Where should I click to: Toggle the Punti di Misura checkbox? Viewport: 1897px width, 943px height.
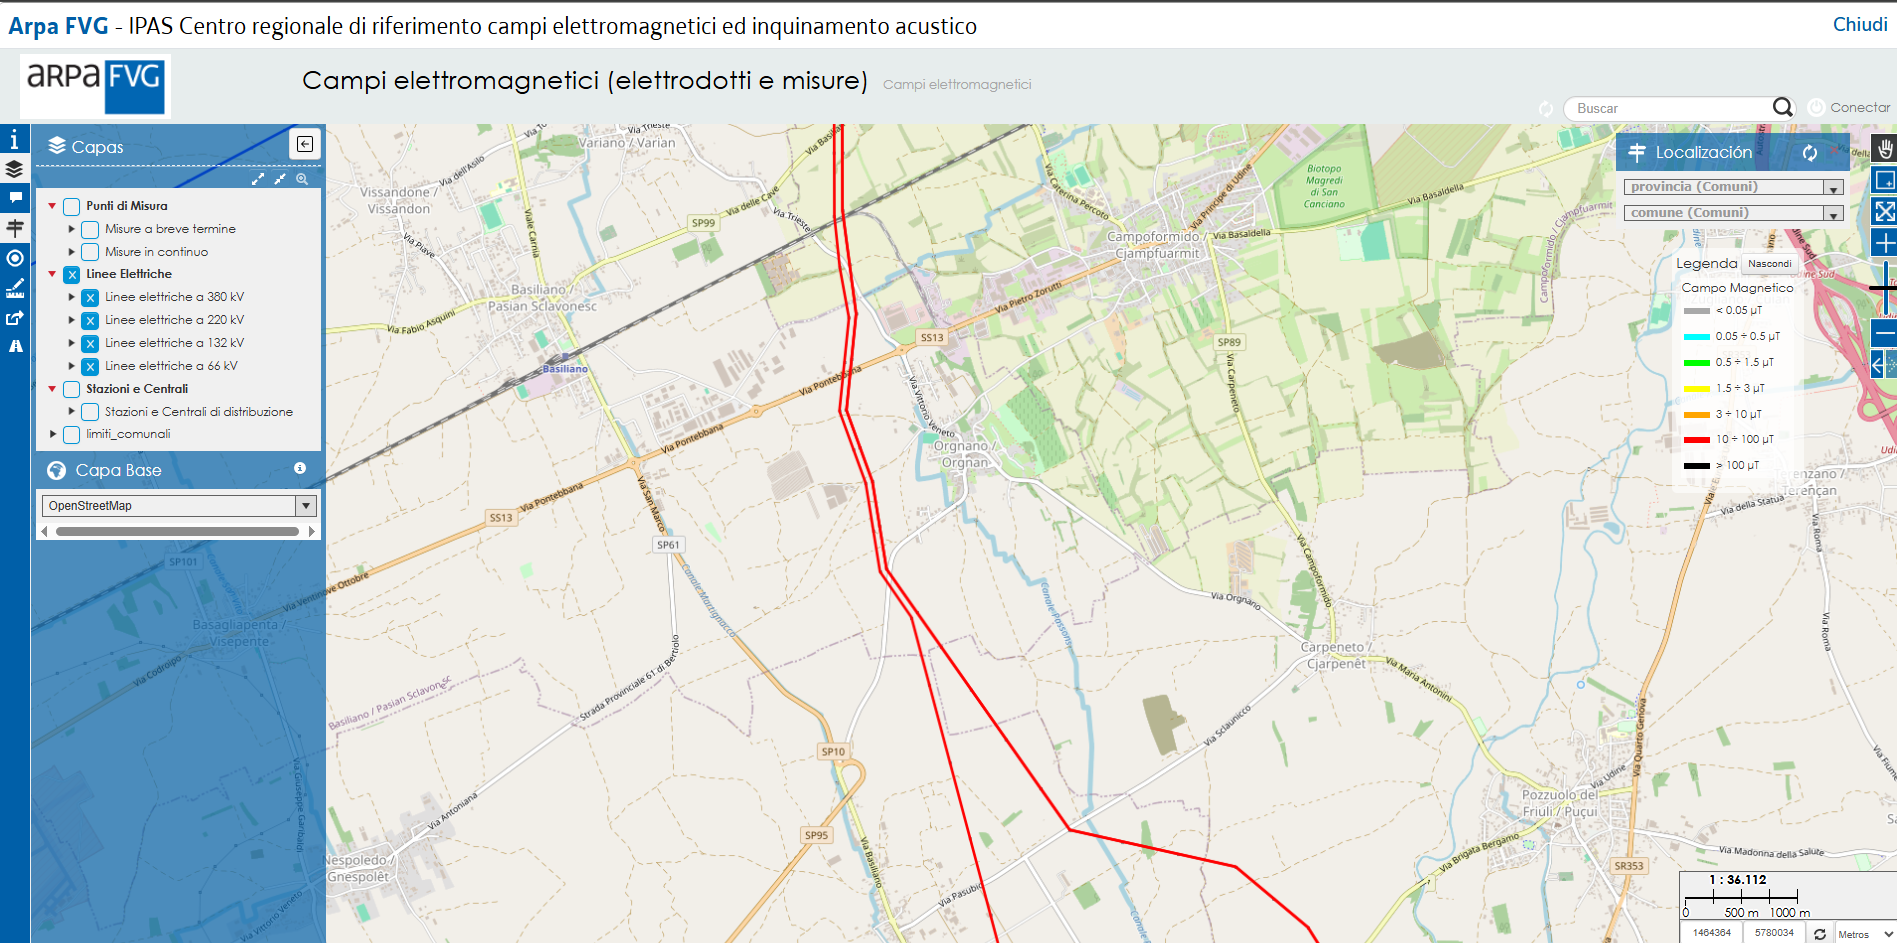[x=72, y=206]
